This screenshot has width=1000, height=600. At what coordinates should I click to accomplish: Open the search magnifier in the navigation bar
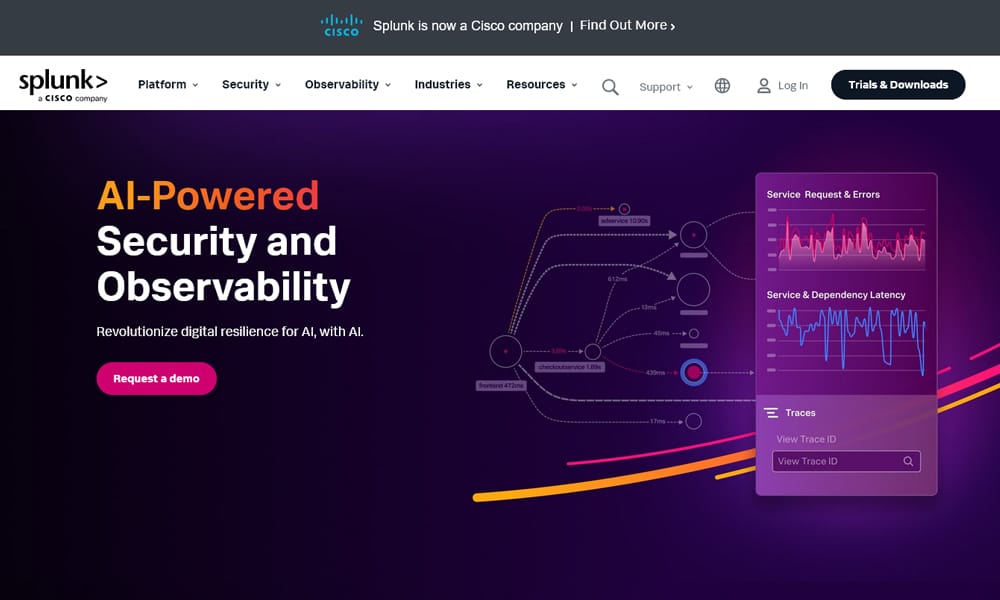pyautogui.click(x=610, y=87)
